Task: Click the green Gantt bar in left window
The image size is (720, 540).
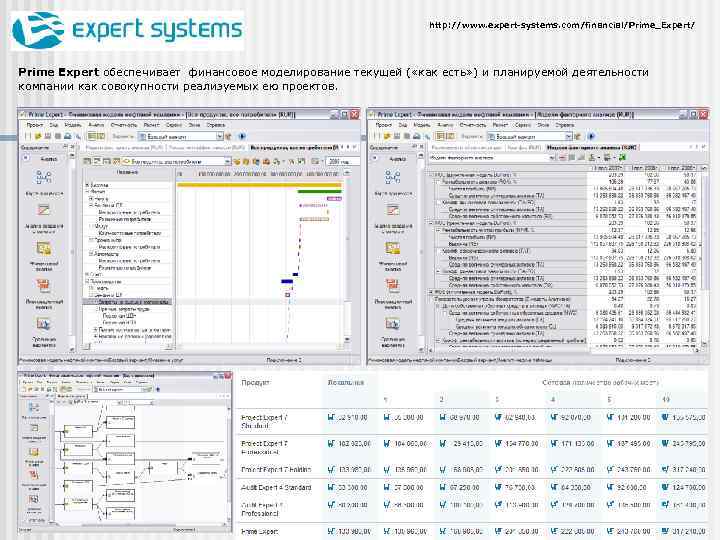Action: (320, 191)
